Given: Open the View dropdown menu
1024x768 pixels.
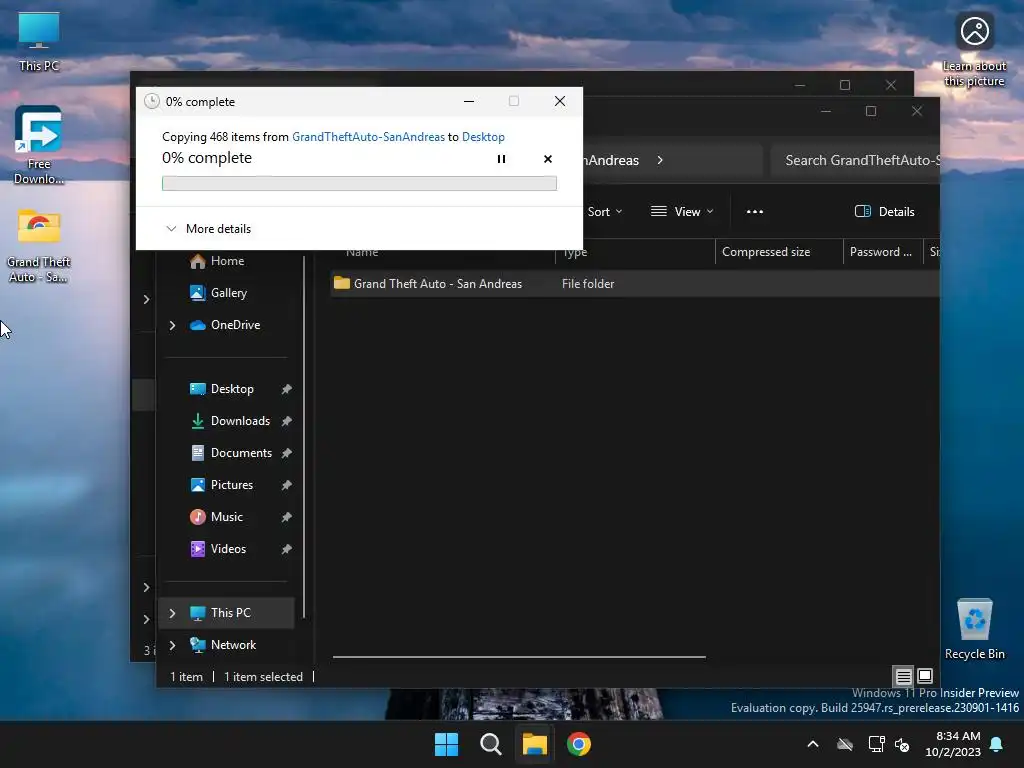Looking at the screenshot, I should click(682, 212).
